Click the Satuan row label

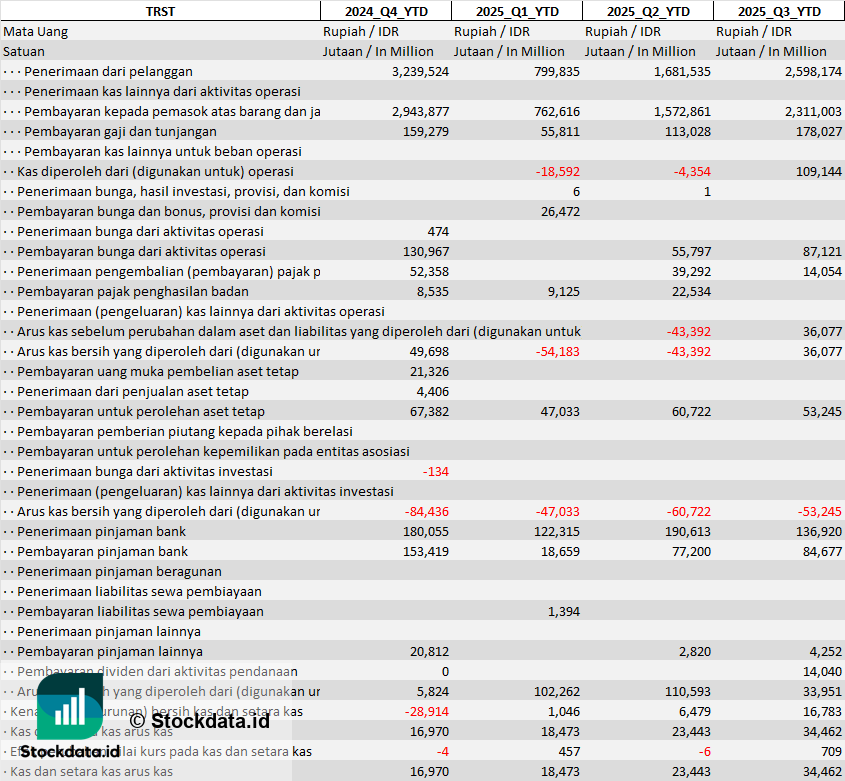(x=24, y=52)
